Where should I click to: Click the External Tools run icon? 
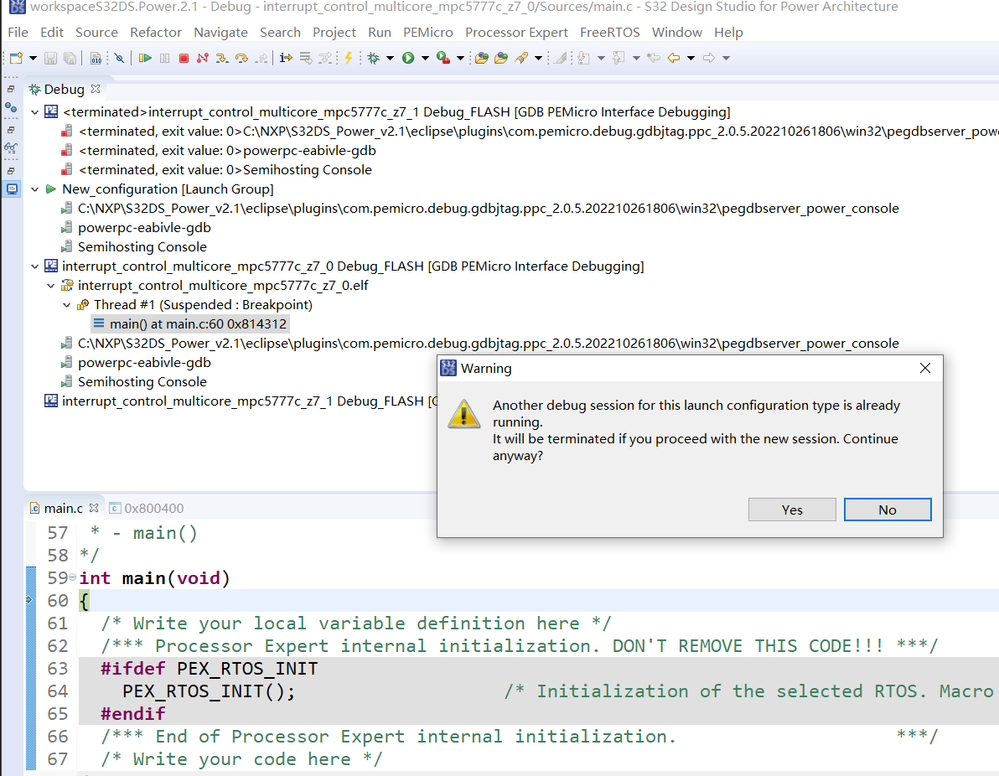pos(443,58)
